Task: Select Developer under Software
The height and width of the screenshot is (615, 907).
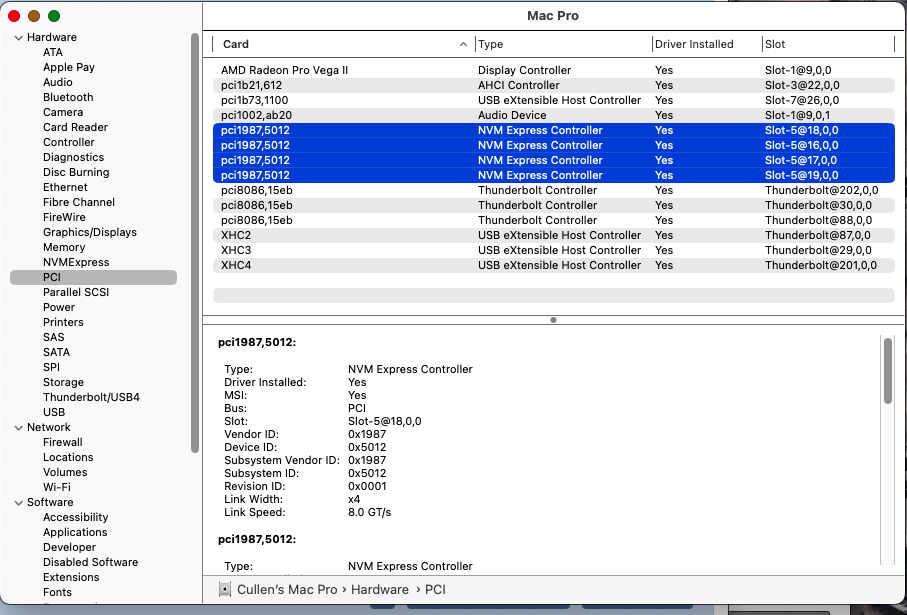Action: pyautogui.click(x=69, y=548)
